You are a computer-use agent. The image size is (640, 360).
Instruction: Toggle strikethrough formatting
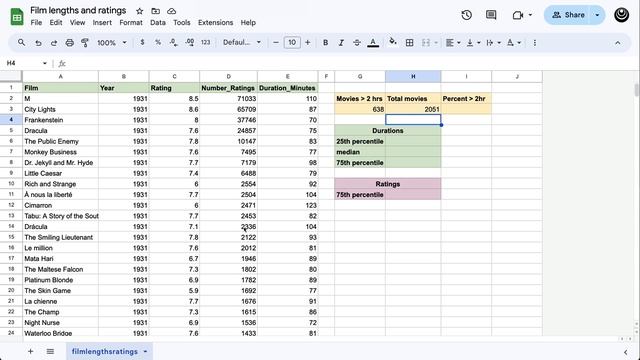(357, 42)
